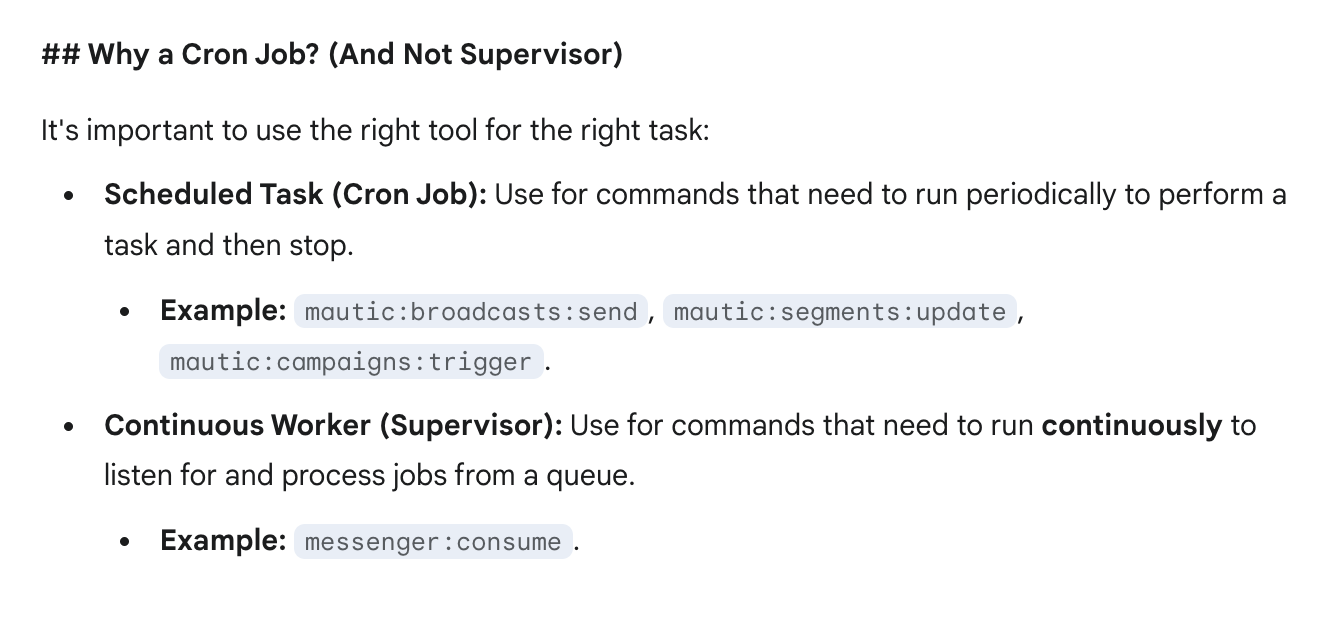
Task: Click the bold "Continuous Worker (Supervisor):" label
Action: pos(333,426)
